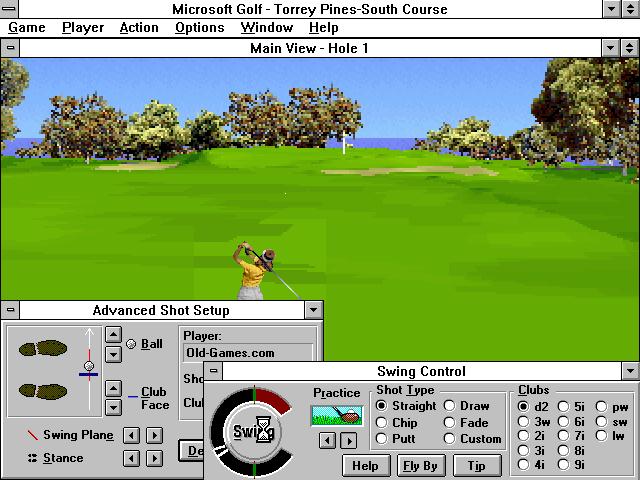The height and width of the screenshot is (480, 640).
Task: Click the Swing Plane left arrow
Action: click(x=131, y=435)
